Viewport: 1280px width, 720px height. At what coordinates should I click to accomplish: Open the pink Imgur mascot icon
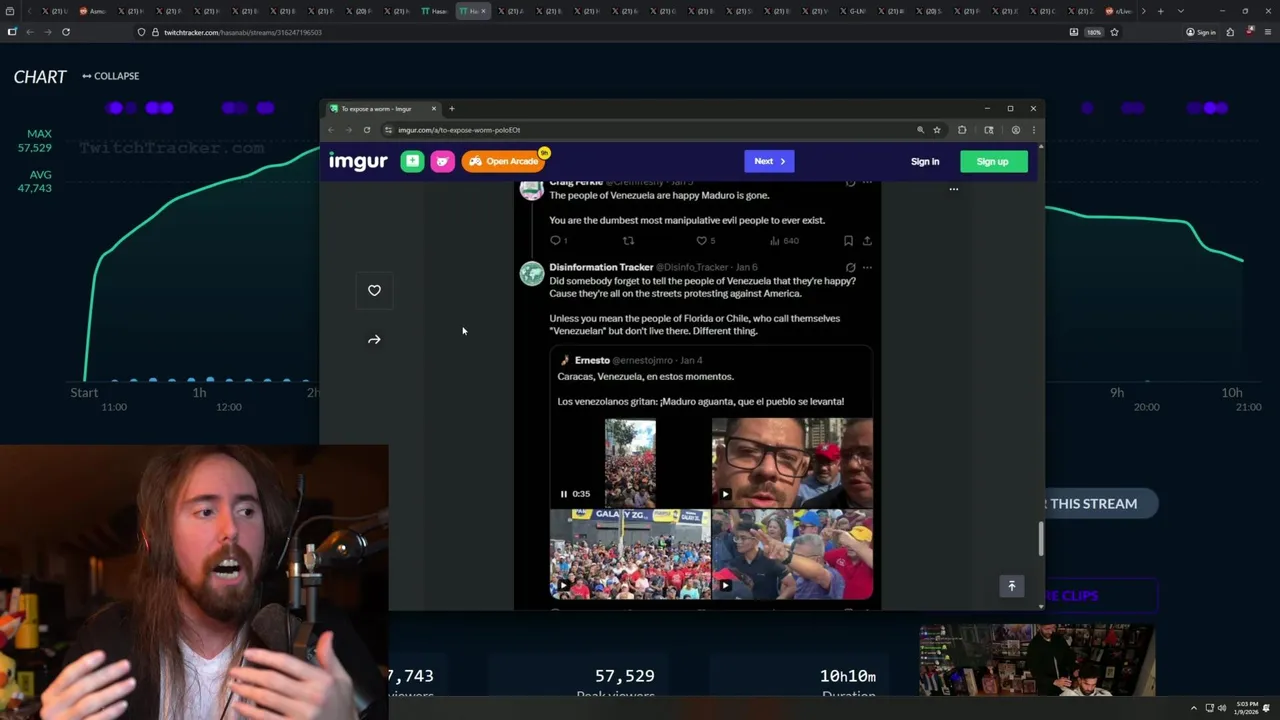click(x=442, y=161)
